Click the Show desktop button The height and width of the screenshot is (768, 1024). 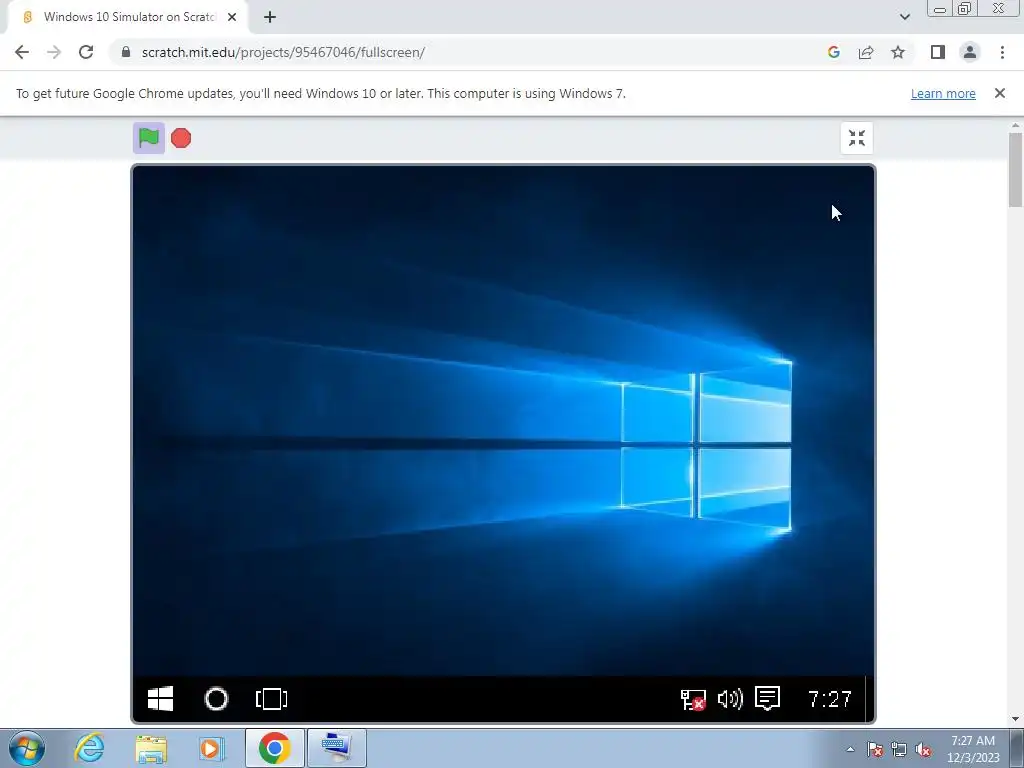coord(1017,748)
